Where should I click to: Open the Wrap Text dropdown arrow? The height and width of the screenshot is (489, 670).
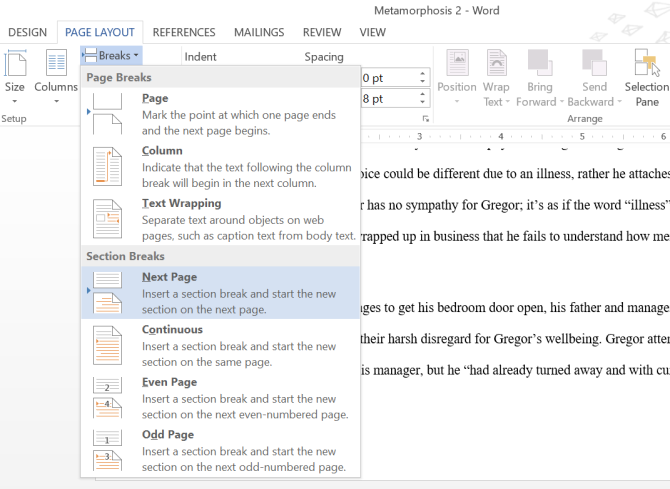(x=508, y=102)
